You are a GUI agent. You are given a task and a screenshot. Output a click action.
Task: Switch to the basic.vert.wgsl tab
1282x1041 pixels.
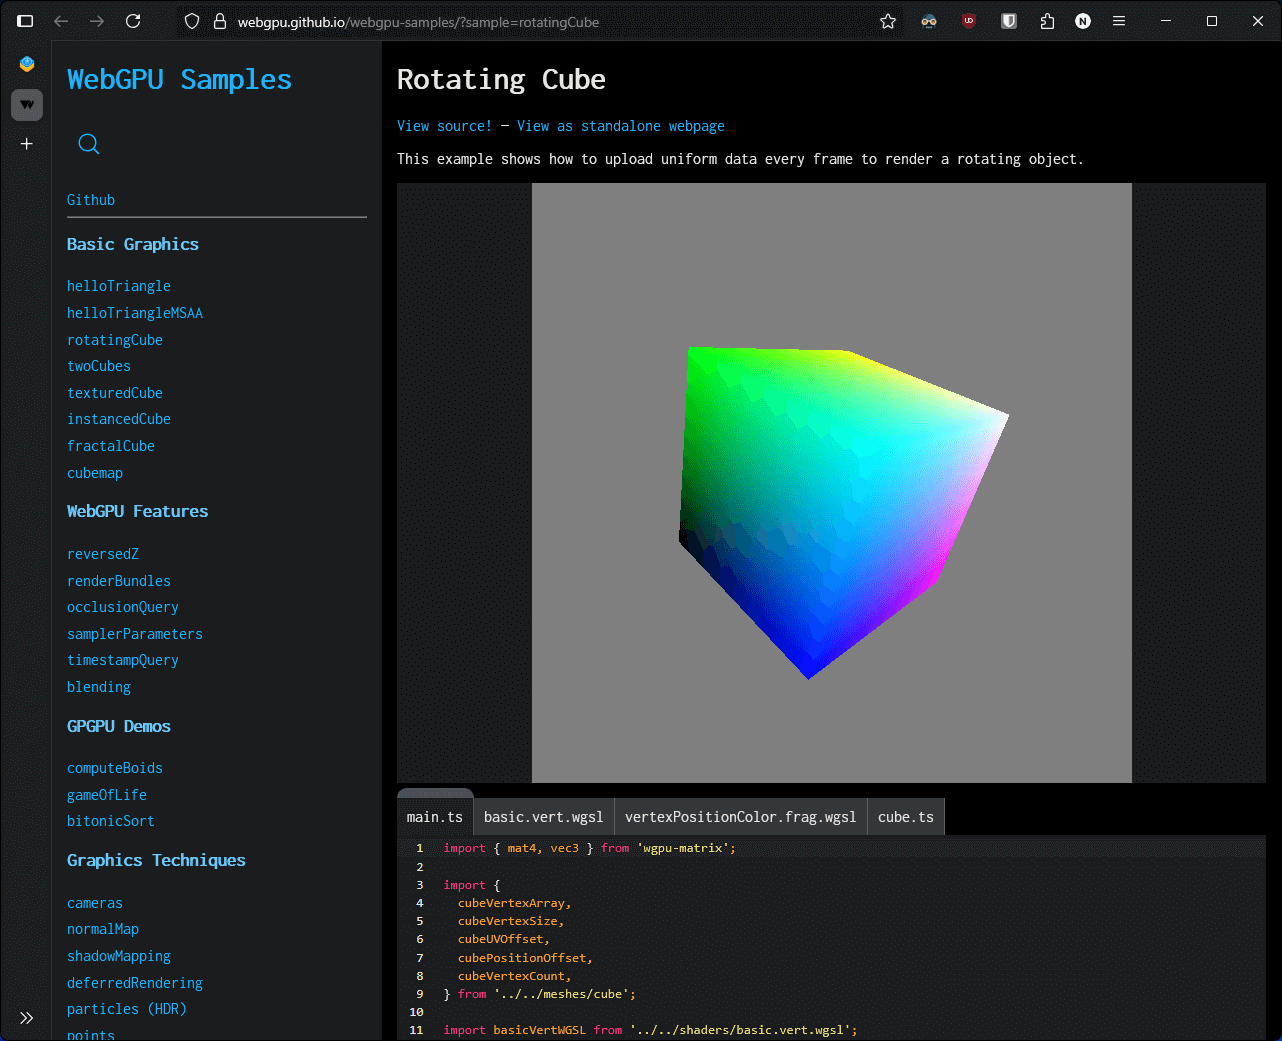click(543, 816)
